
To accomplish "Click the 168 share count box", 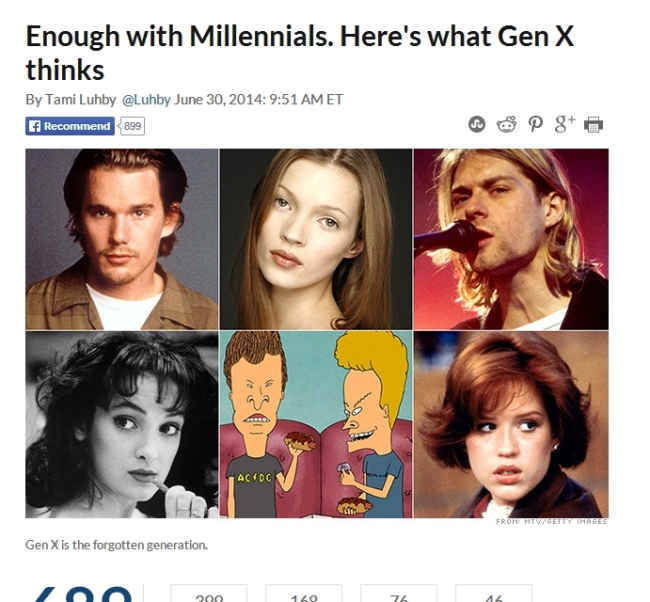I will pyautogui.click(x=303, y=593).
